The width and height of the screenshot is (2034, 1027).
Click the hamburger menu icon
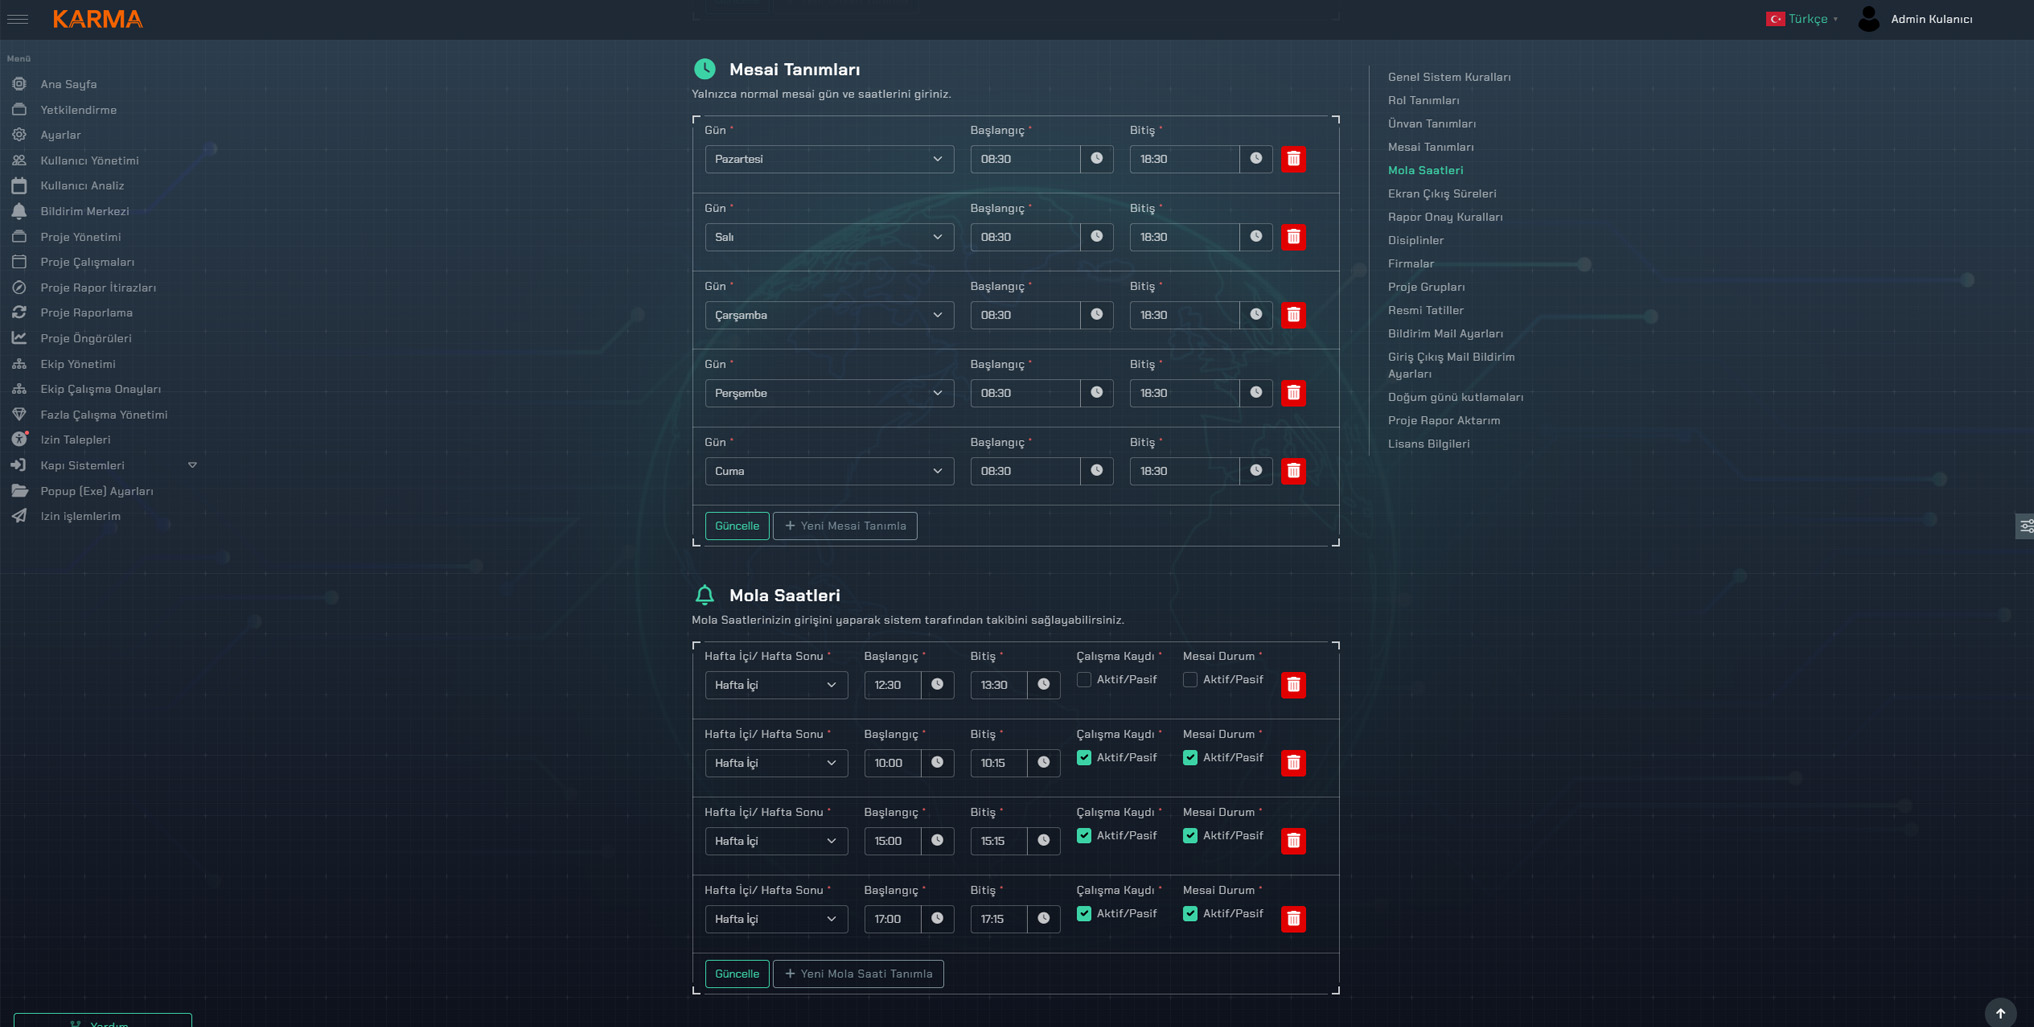(18, 19)
